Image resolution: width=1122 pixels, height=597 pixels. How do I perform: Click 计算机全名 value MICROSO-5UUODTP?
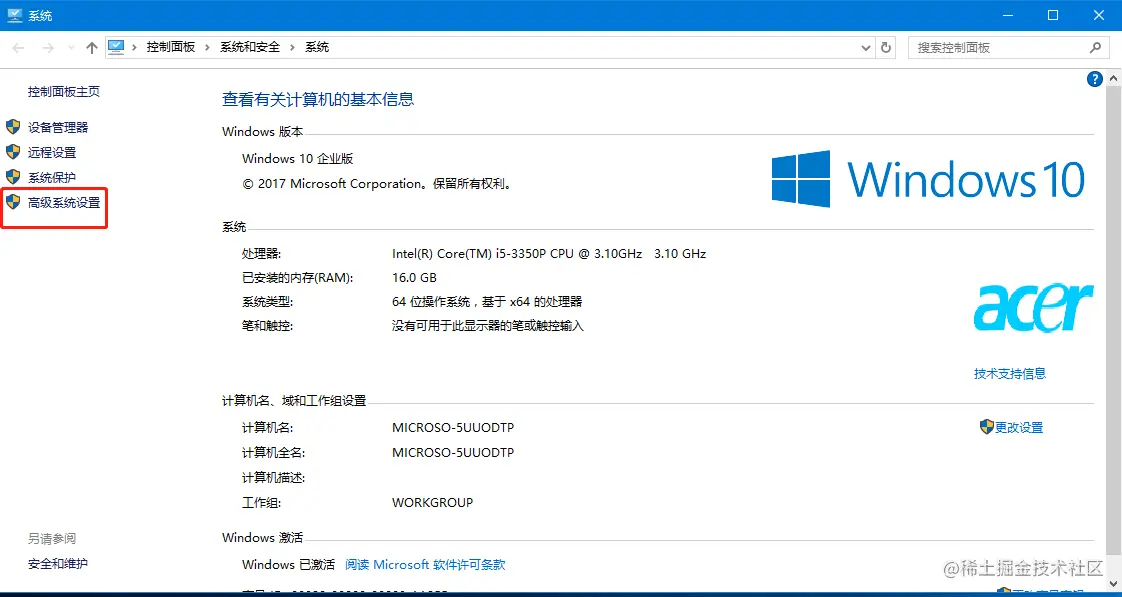tap(453, 453)
